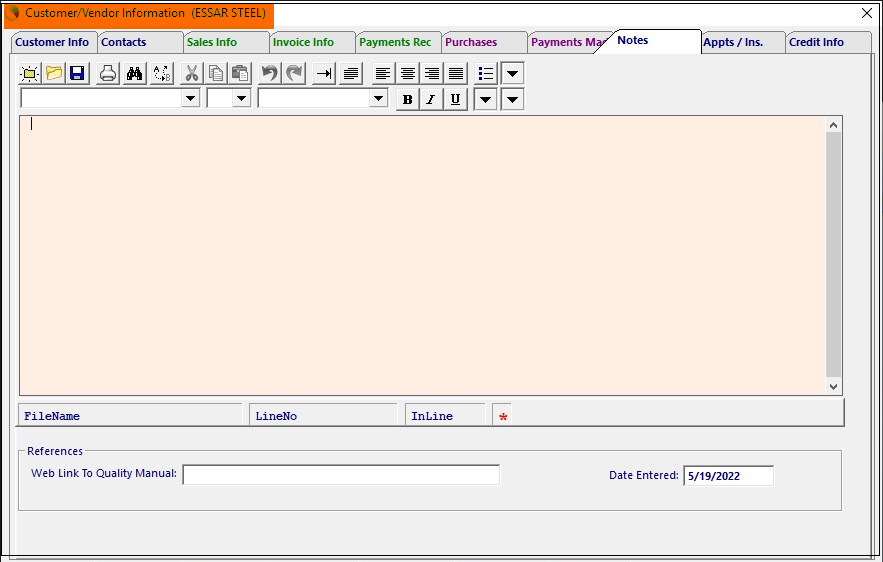Toggle Bold formatting
883x562 pixels.
[x=407, y=100]
